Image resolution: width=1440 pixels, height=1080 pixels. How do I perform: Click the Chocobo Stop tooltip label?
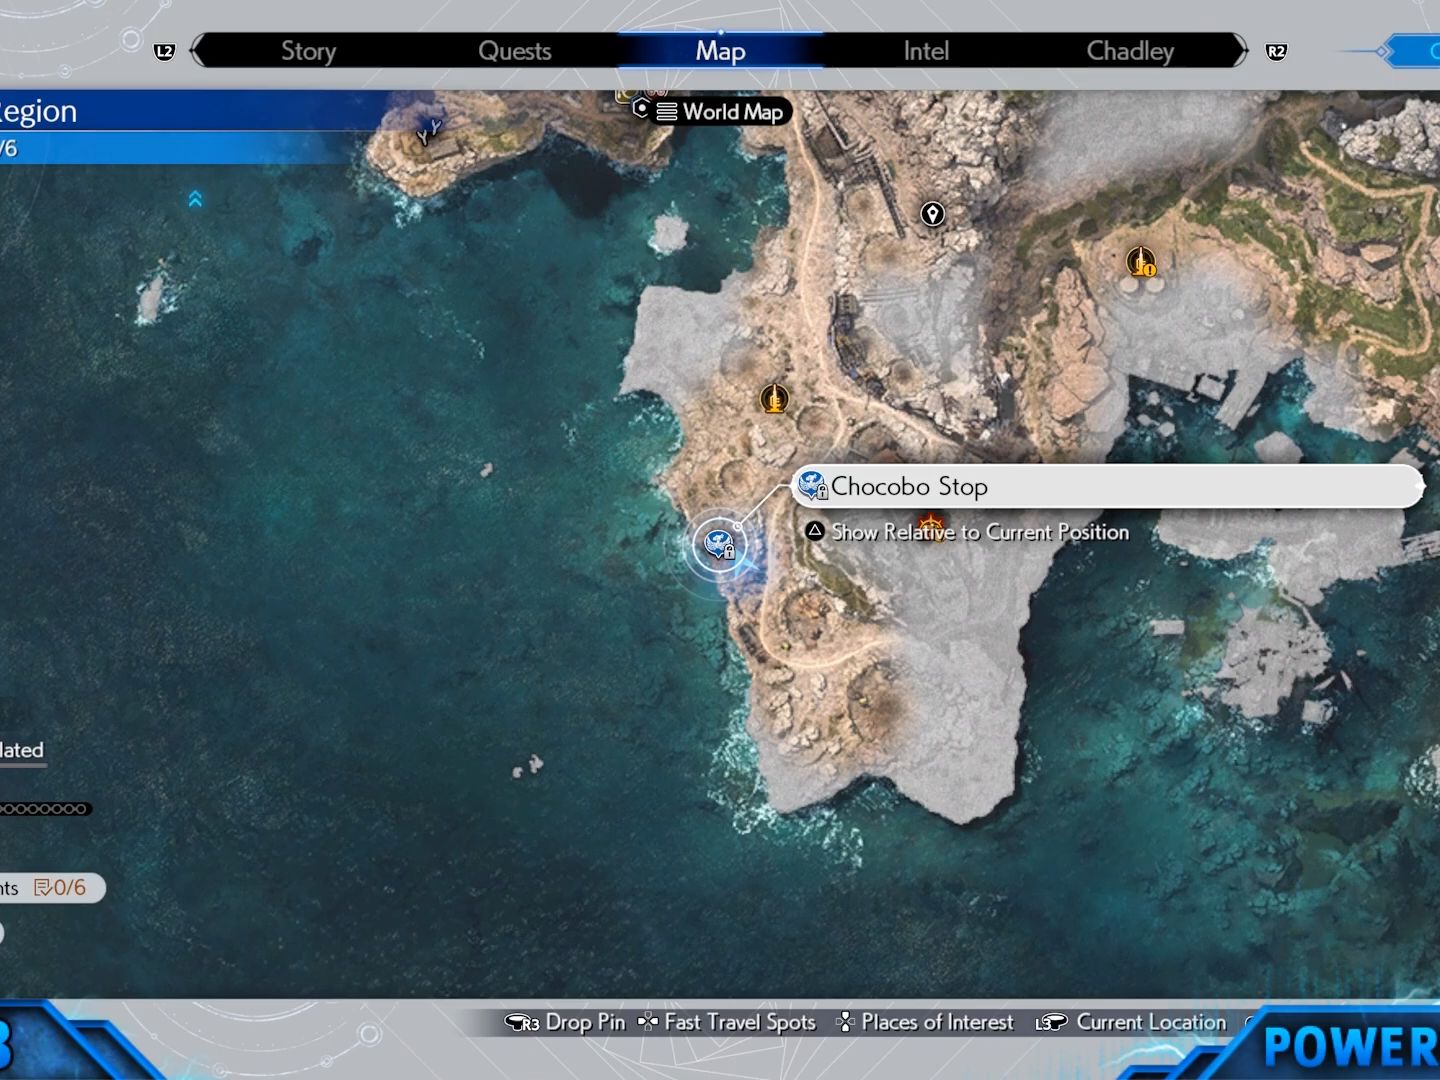click(x=1108, y=487)
